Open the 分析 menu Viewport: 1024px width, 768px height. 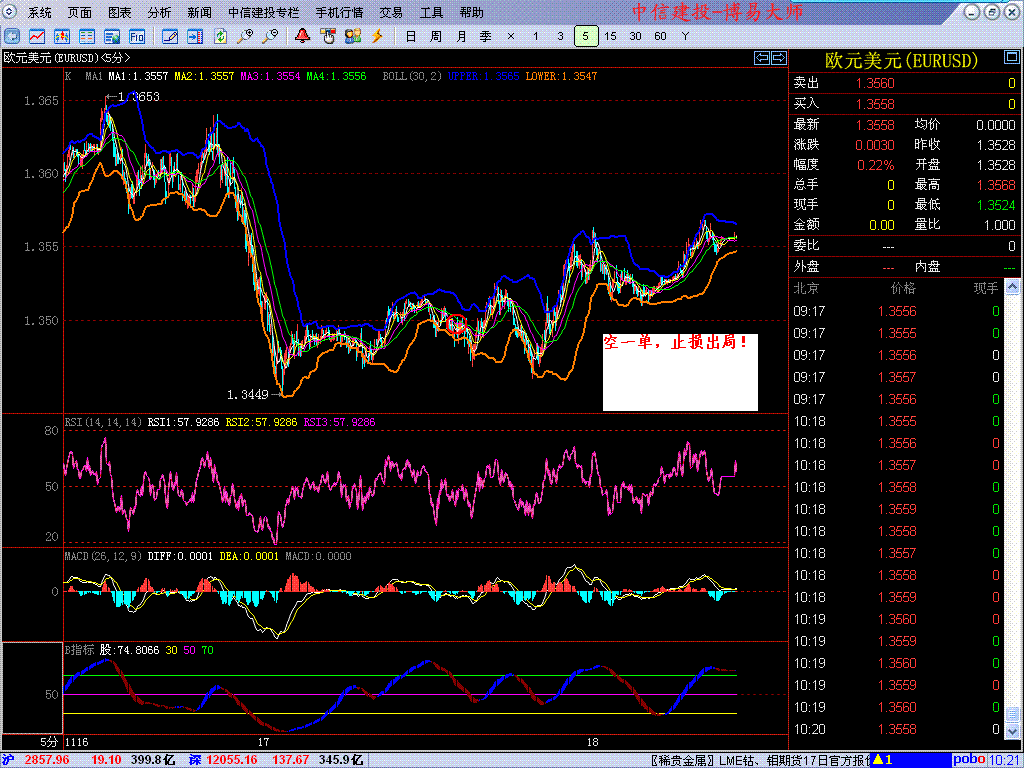[159, 12]
